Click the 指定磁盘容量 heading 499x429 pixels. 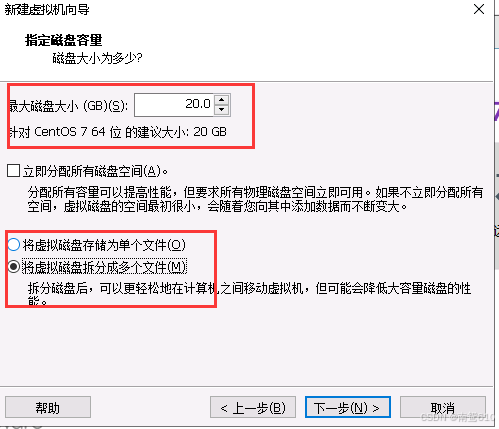tap(63, 40)
